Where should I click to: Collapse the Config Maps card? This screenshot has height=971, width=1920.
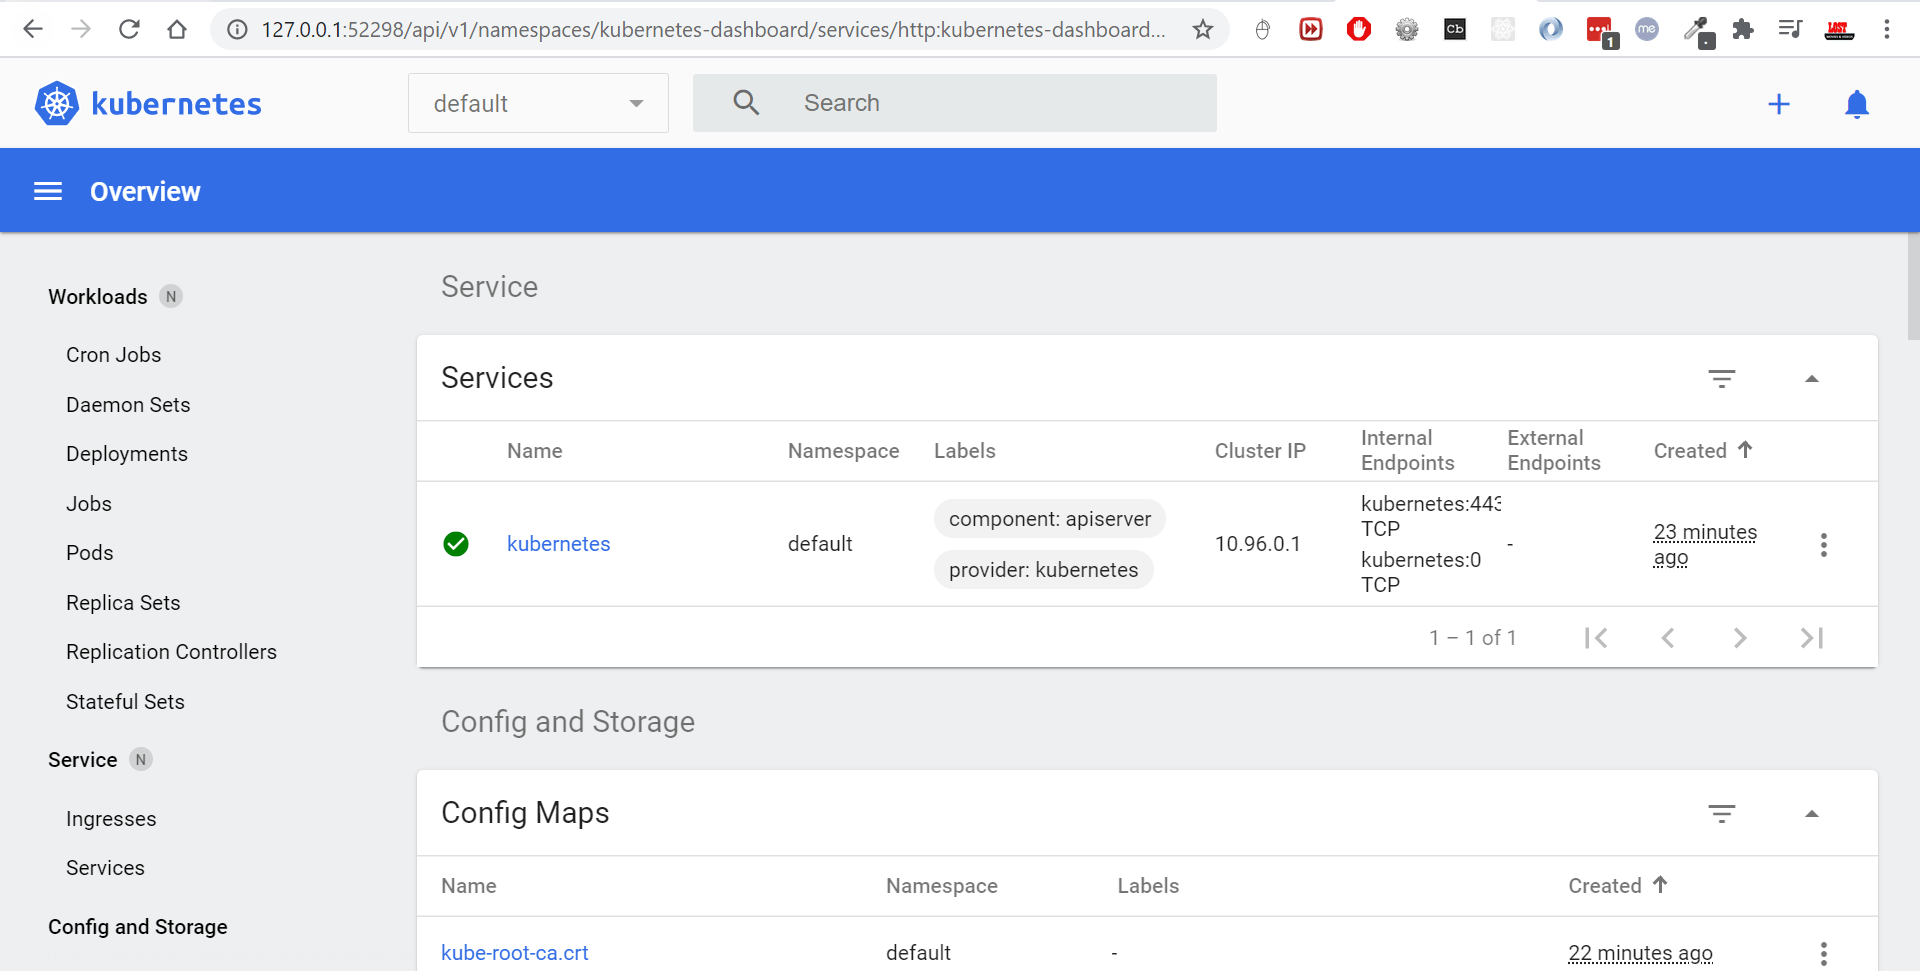click(x=1811, y=814)
